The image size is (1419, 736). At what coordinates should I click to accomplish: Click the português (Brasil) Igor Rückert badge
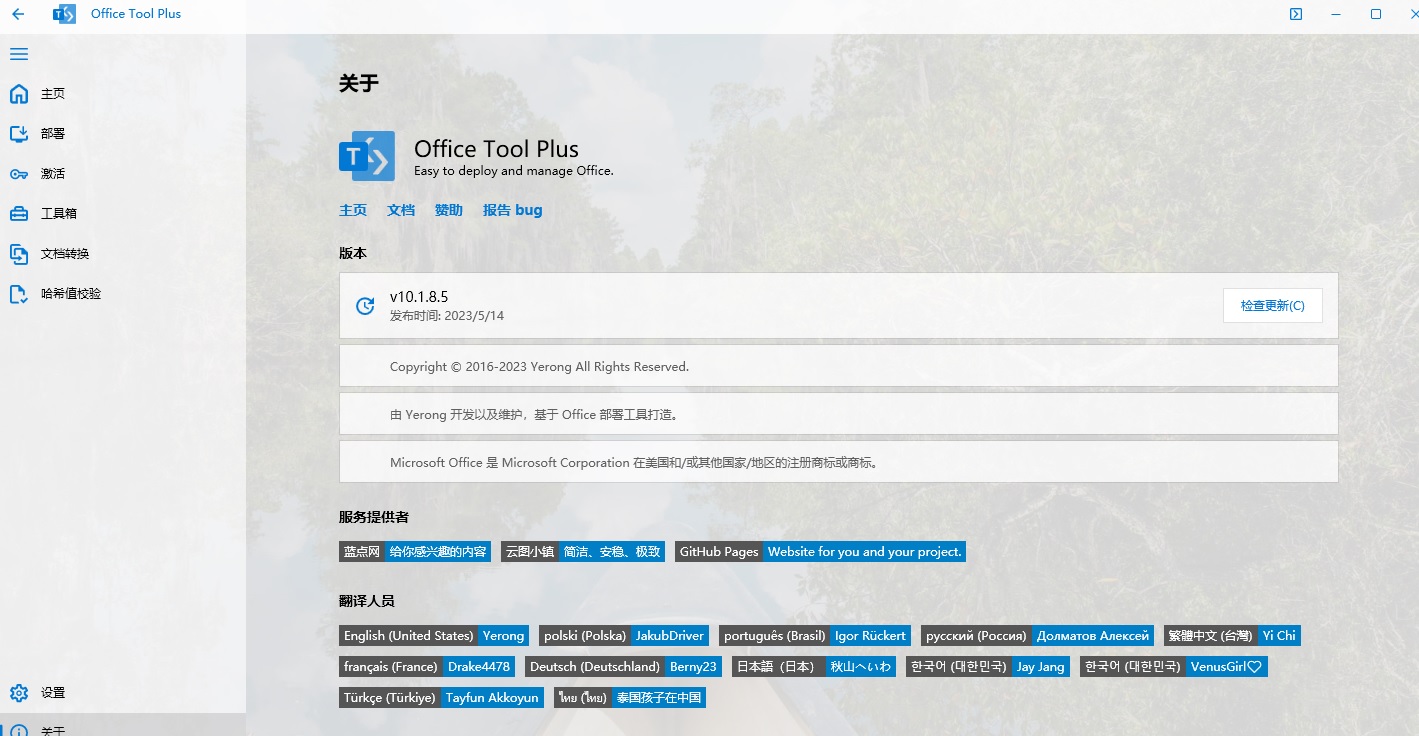[815, 636]
